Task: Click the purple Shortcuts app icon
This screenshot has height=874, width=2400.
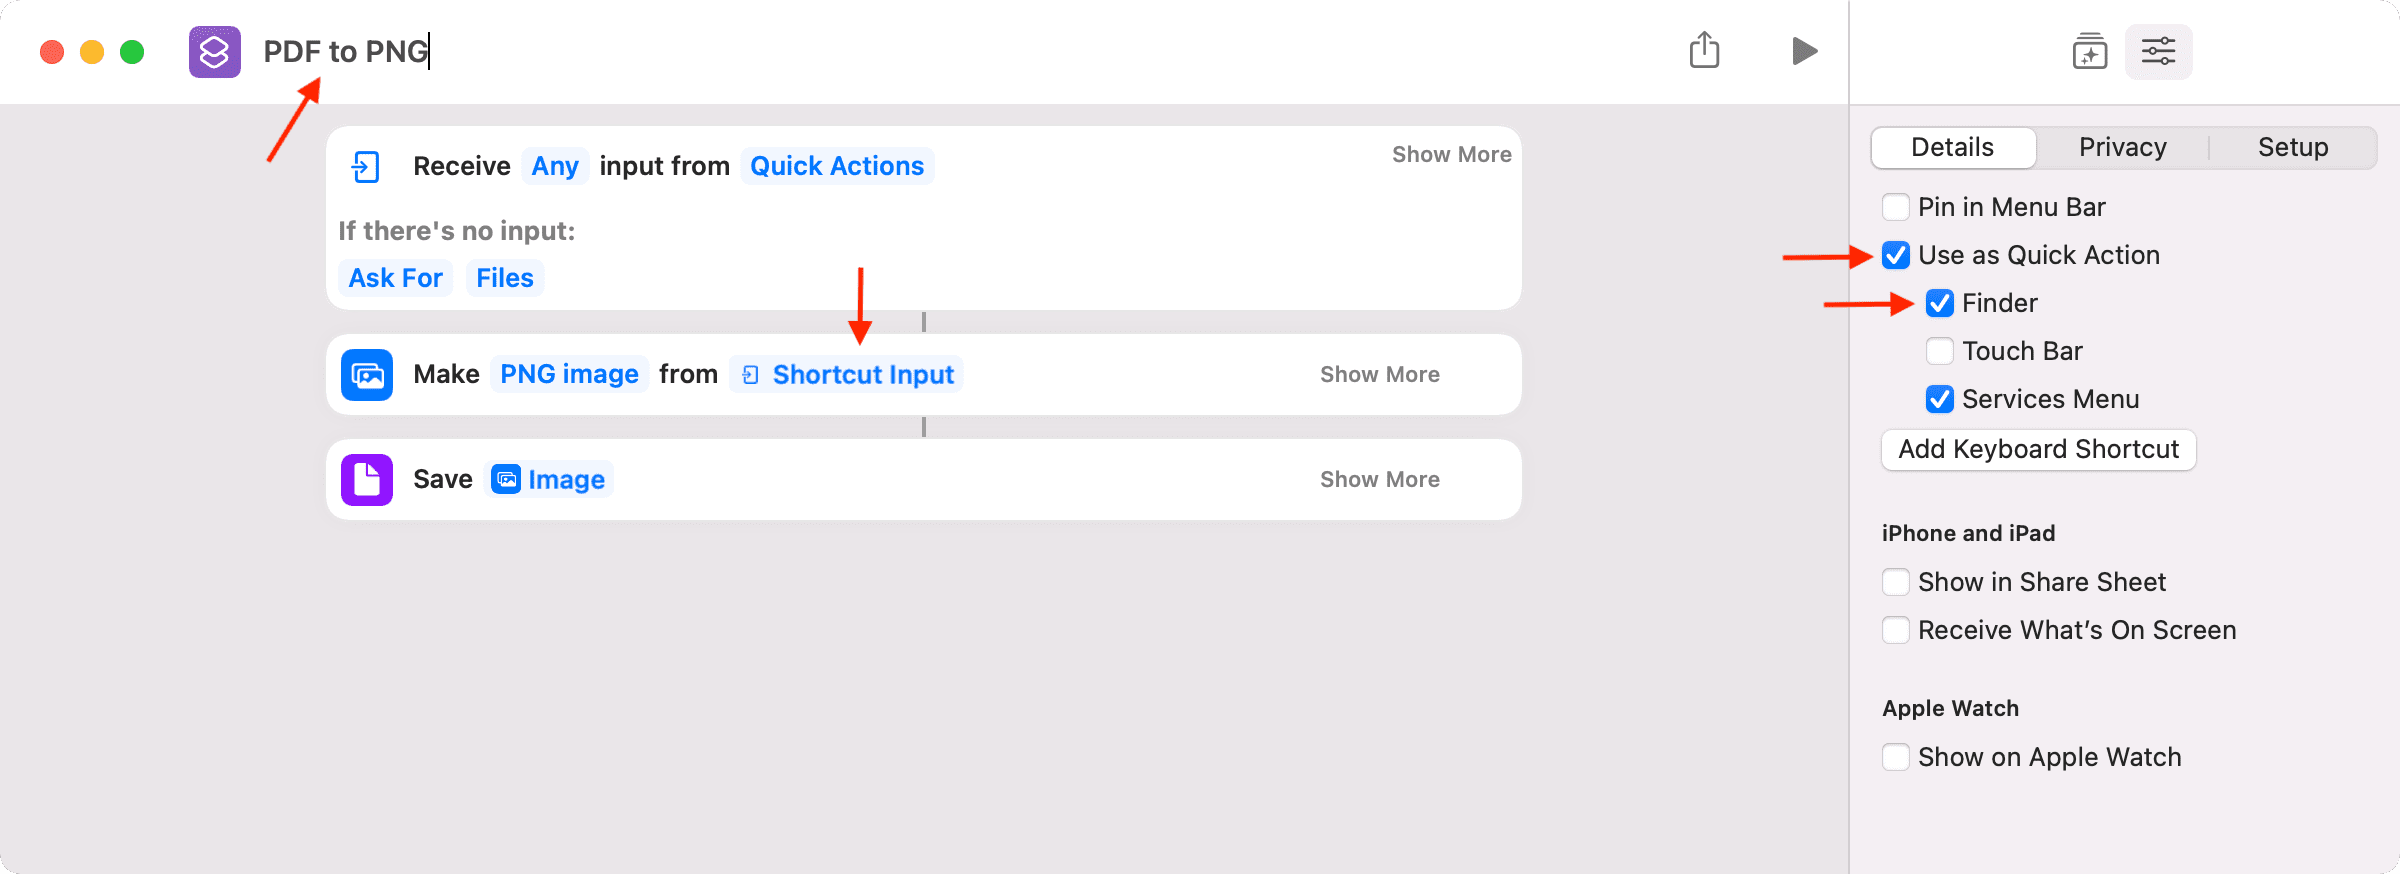Action: pyautogui.click(x=215, y=52)
